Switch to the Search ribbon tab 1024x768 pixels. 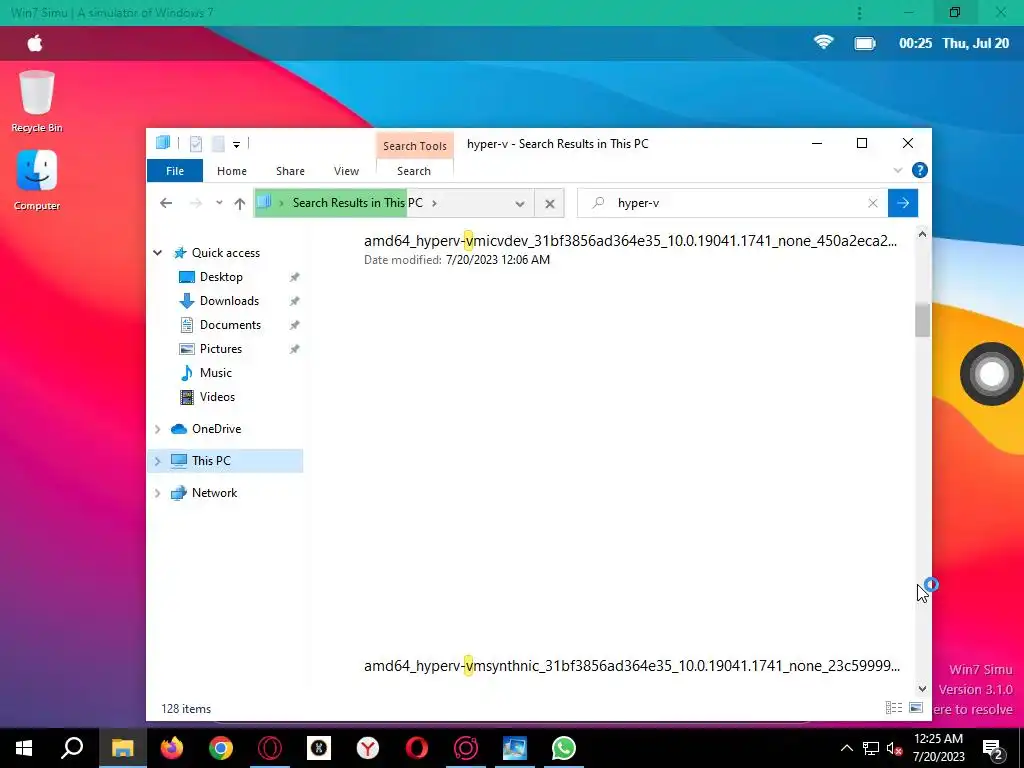pyautogui.click(x=414, y=171)
